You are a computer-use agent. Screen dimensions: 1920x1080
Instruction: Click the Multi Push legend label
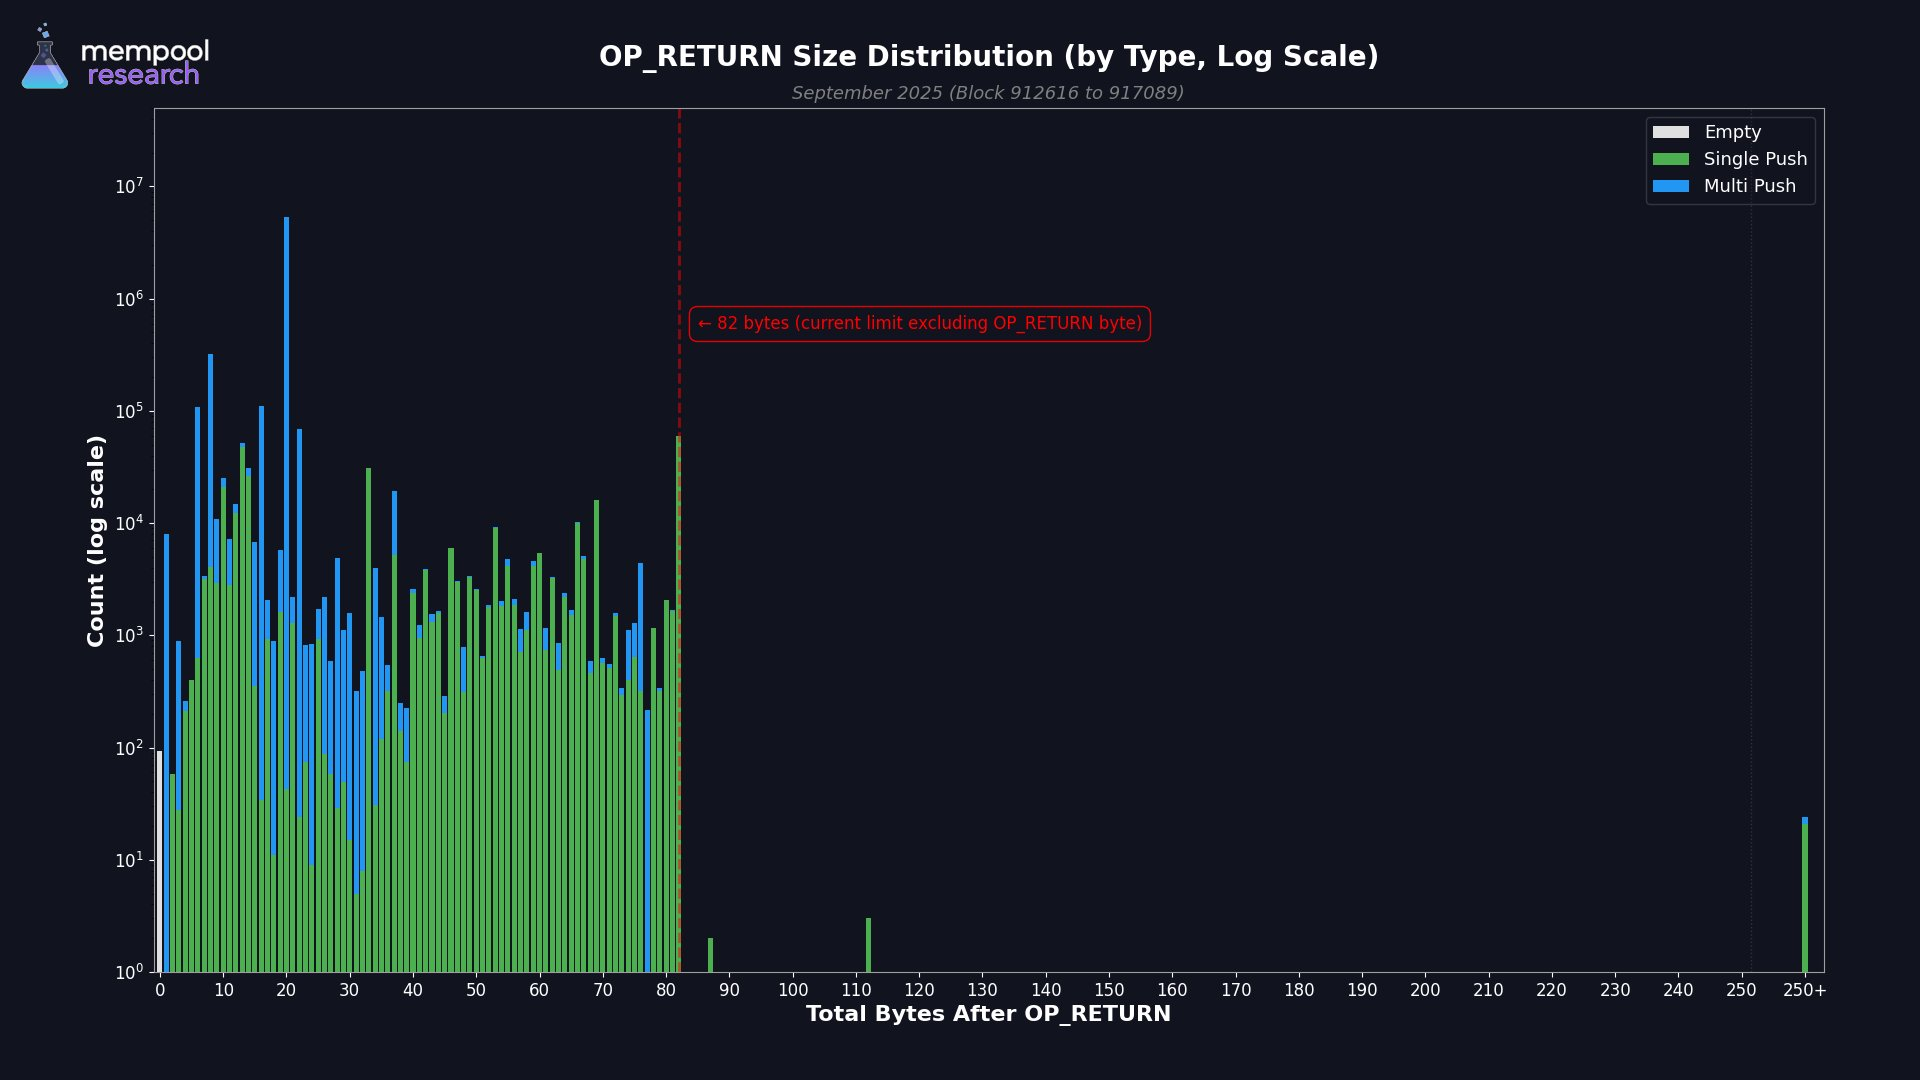(1749, 186)
